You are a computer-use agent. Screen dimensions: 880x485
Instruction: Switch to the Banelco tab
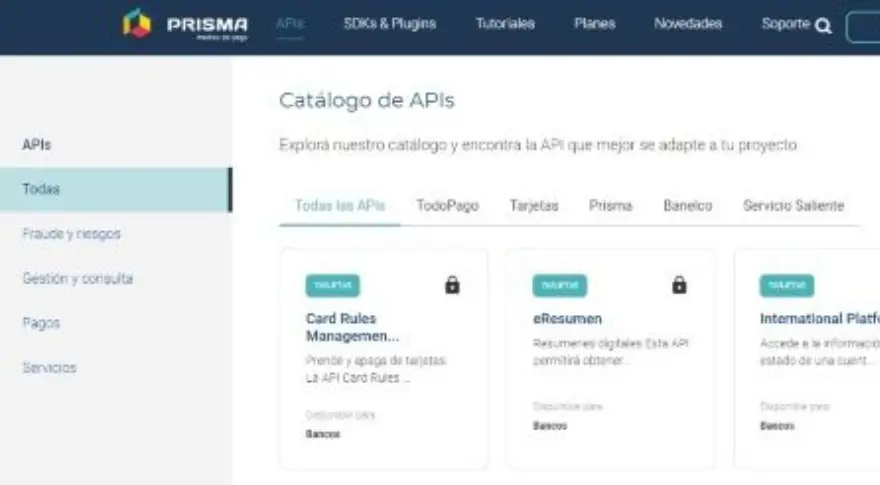[x=688, y=206]
